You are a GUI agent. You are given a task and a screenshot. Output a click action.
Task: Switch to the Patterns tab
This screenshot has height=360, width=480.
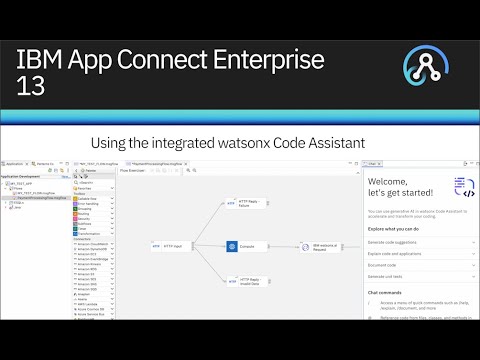43,164
